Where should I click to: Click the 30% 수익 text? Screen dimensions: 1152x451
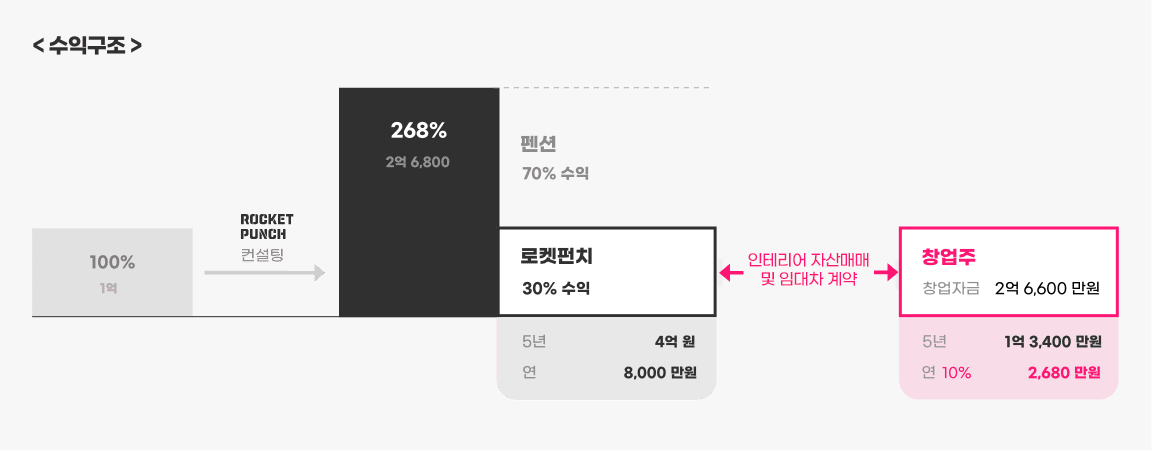pyautogui.click(x=556, y=289)
